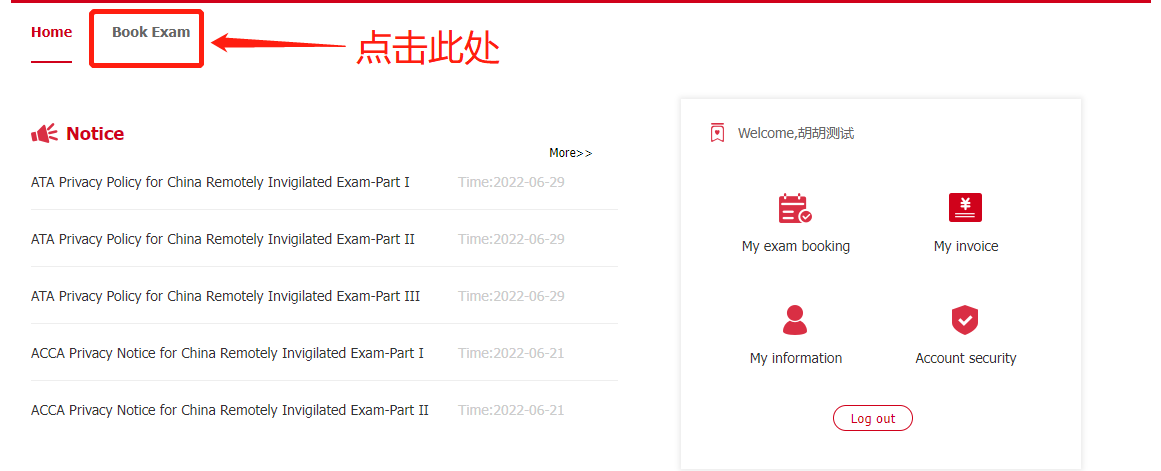
Task: Open the Account security shield icon
Action: click(x=965, y=320)
